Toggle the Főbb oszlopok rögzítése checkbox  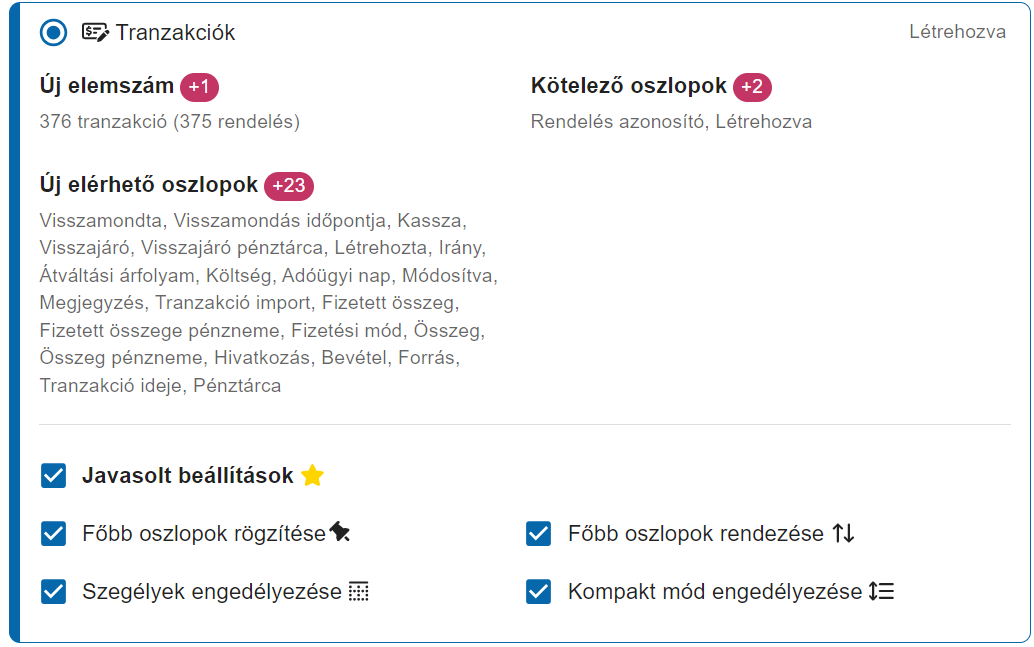[x=53, y=534]
